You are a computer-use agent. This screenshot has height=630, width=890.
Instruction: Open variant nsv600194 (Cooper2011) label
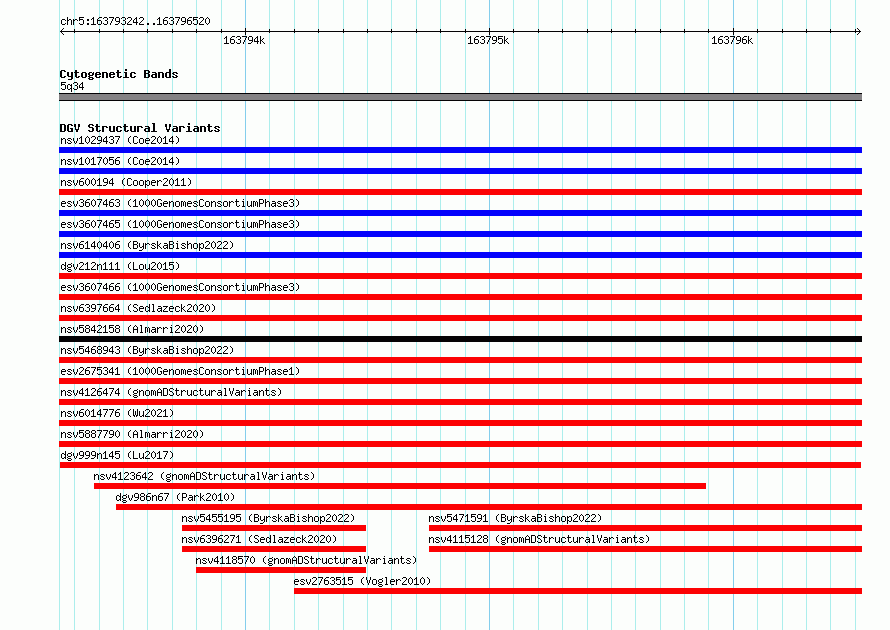pyautogui.click(x=126, y=182)
